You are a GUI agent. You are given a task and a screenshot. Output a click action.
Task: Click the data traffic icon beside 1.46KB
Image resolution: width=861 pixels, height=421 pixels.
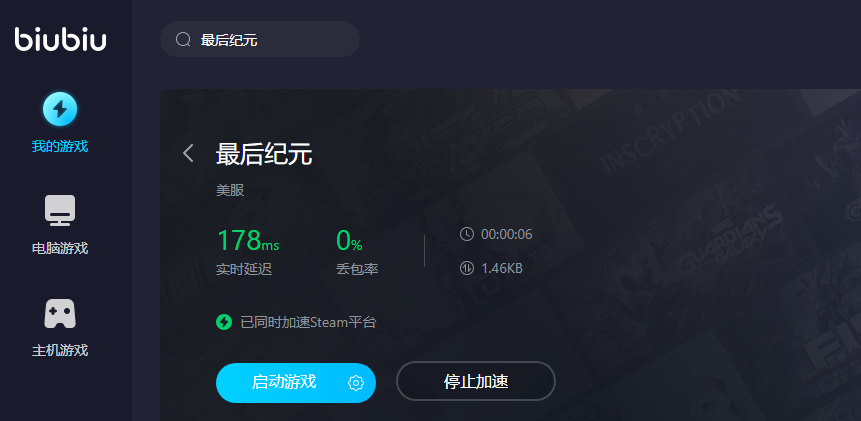pyautogui.click(x=467, y=268)
